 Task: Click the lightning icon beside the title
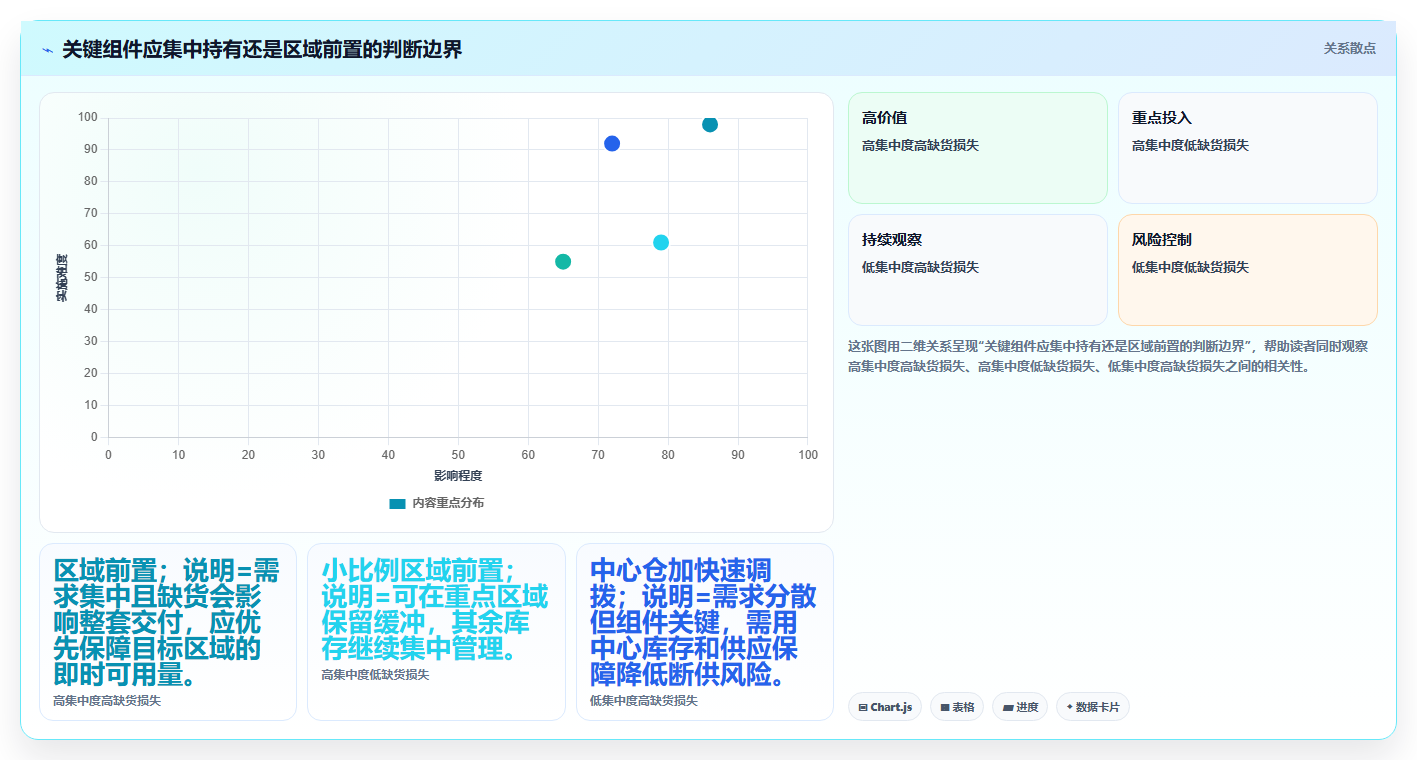tap(47, 50)
